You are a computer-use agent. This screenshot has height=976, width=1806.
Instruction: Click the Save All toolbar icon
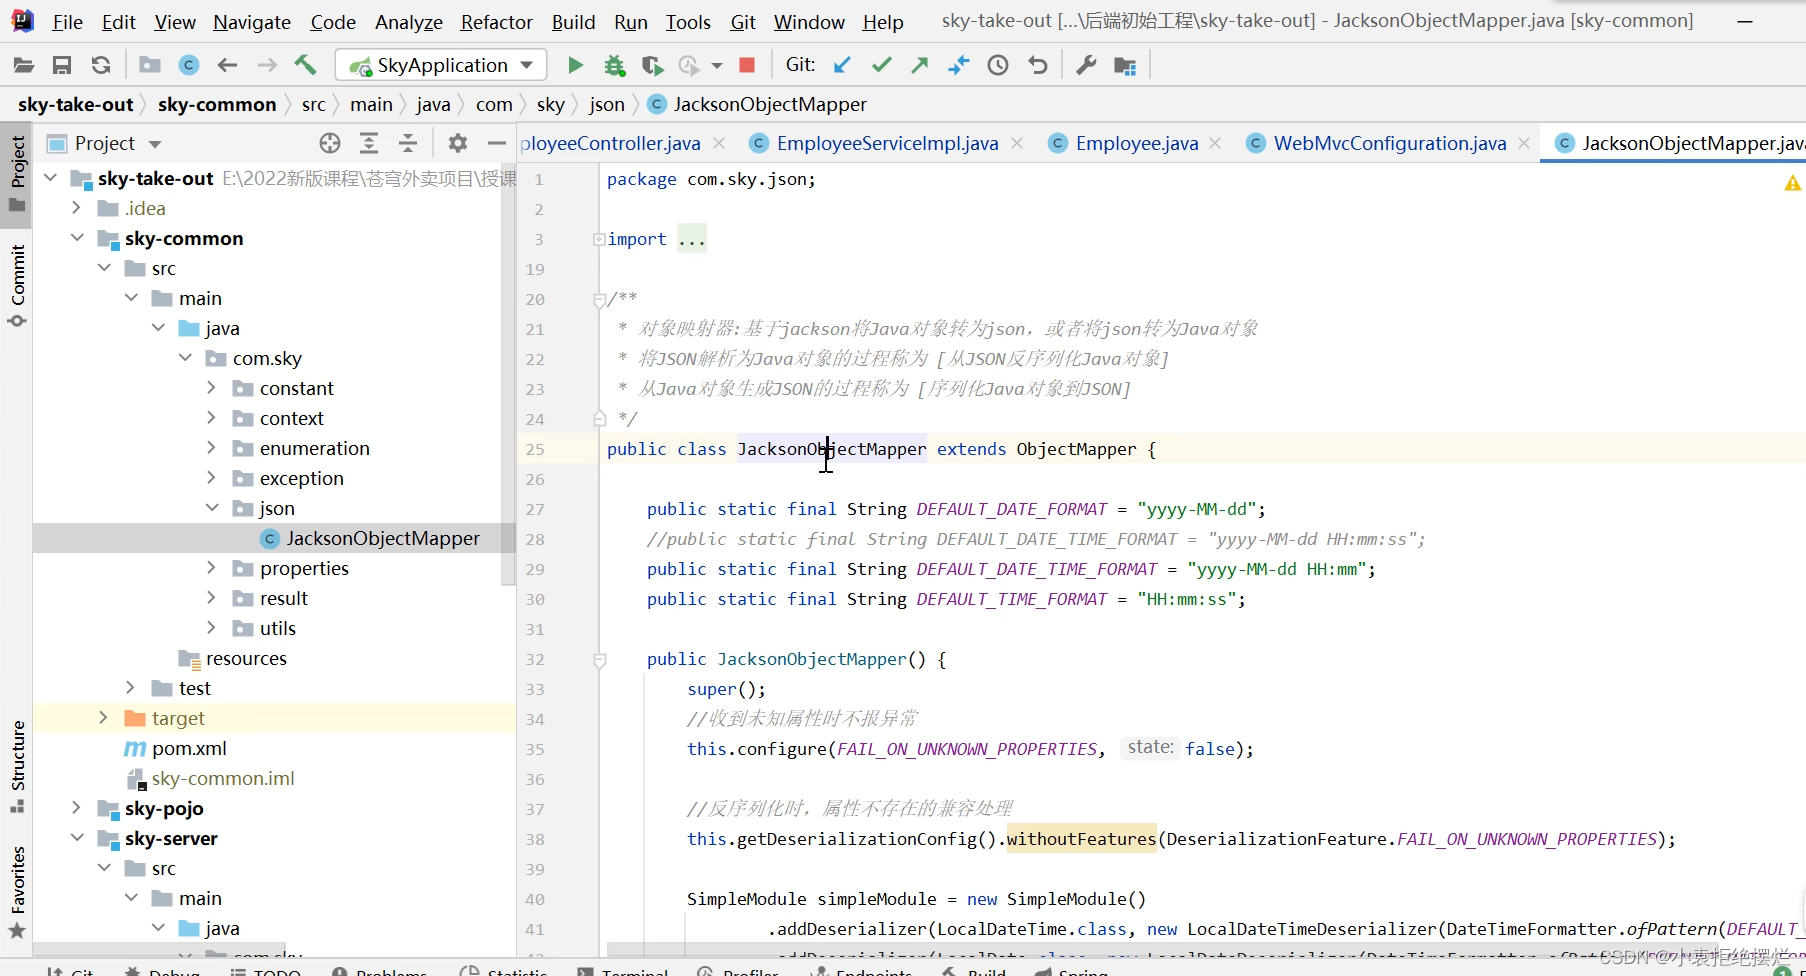click(x=62, y=65)
